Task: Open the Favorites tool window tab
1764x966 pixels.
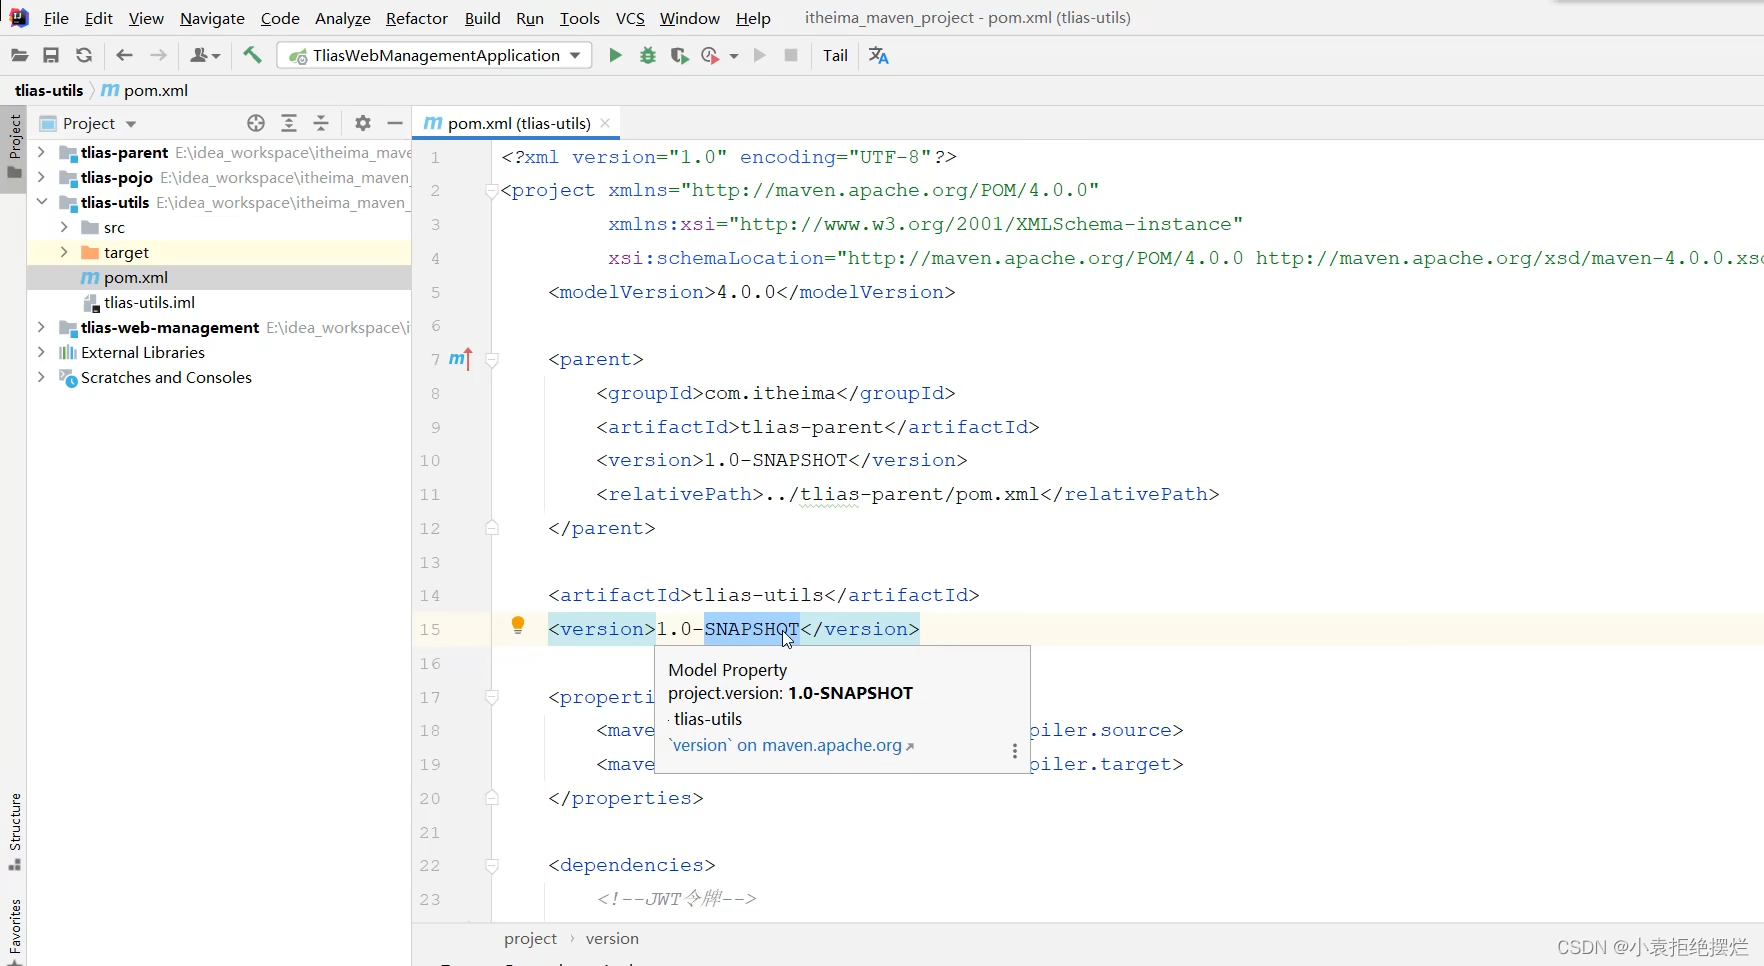Action: point(14,929)
